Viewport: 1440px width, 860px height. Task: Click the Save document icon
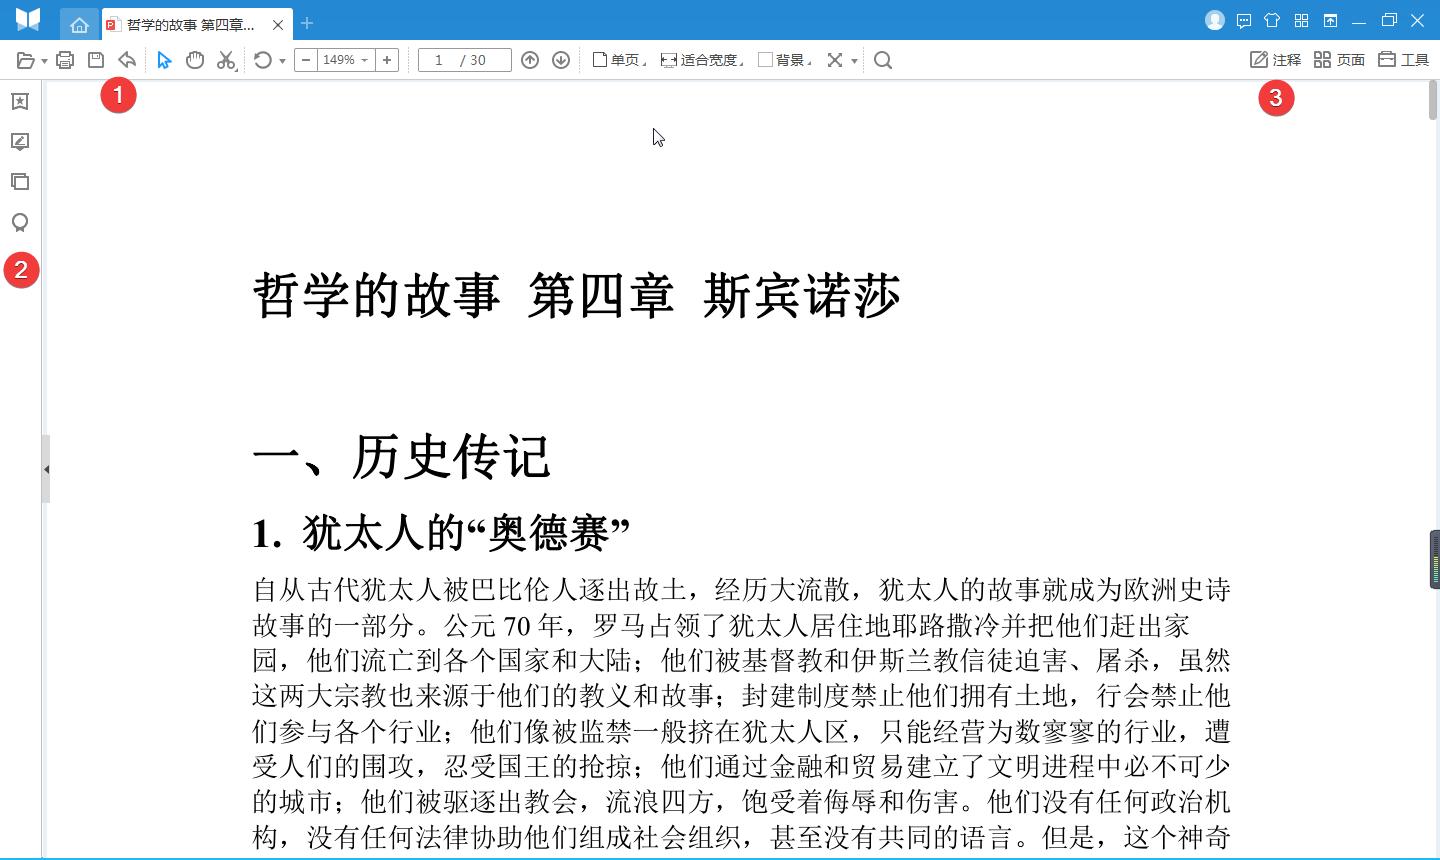click(x=94, y=60)
